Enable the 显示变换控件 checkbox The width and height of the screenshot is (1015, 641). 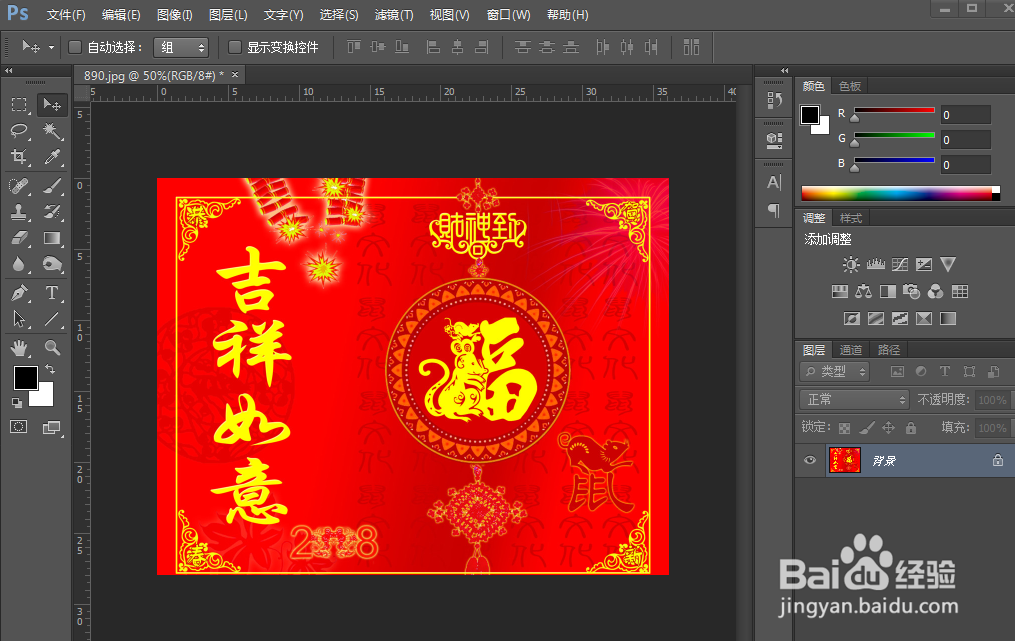pos(235,47)
